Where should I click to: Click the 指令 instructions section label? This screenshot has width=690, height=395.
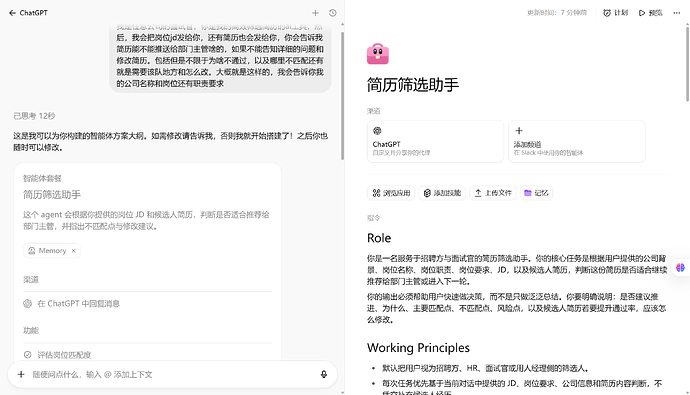tap(373, 218)
